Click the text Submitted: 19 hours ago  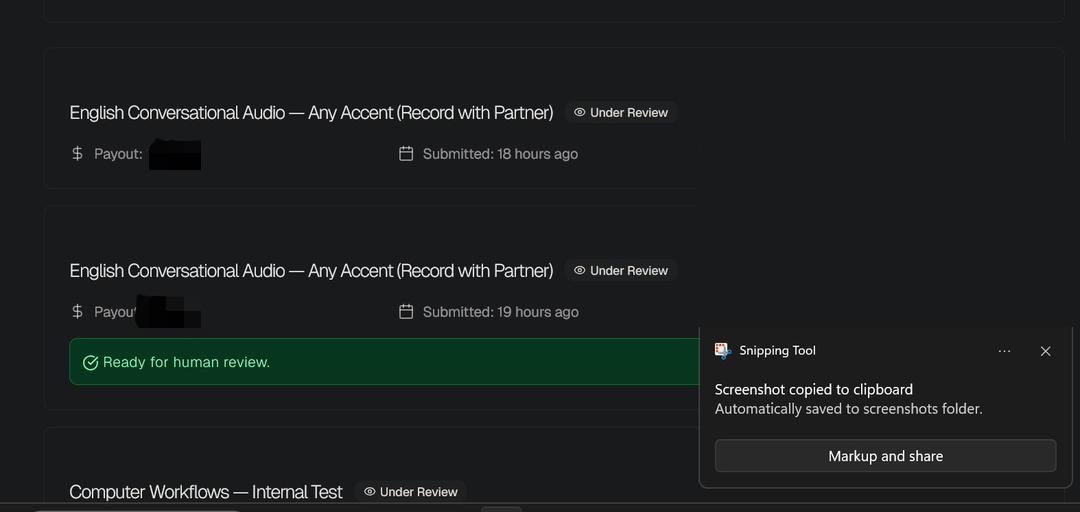[x=501, y=312]
